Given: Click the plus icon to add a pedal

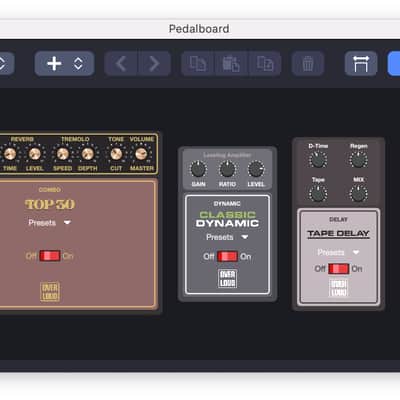Looking at the screenshot, I should (54, 63).
